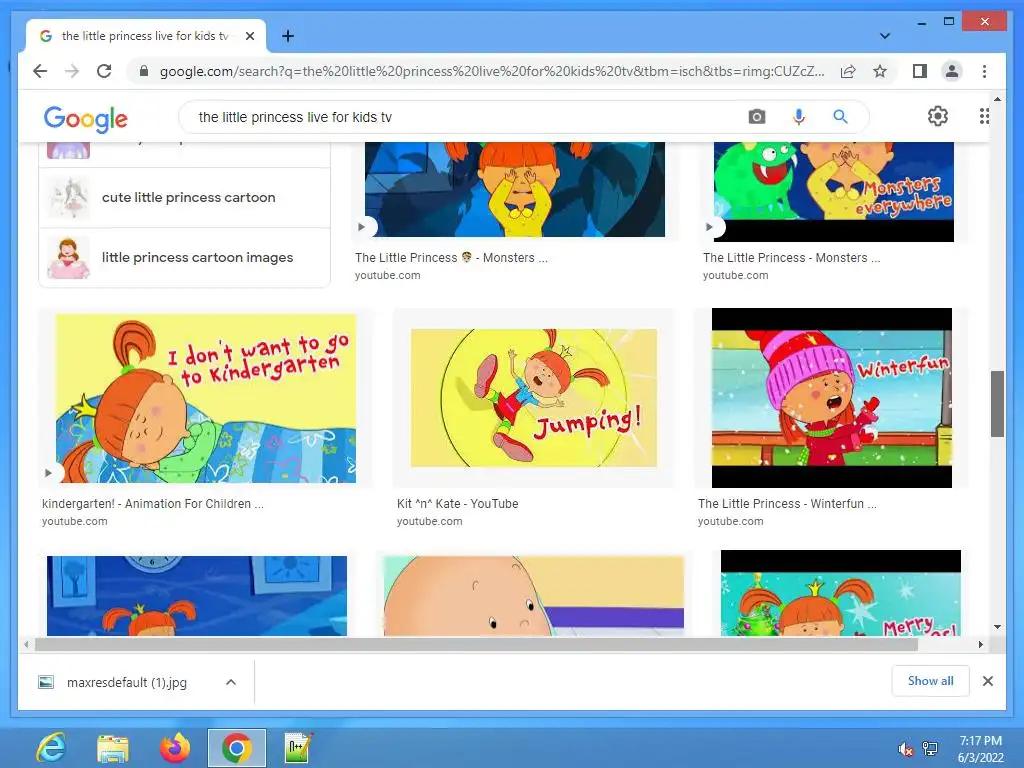1024x768 pixels.
Task: Select 'little princess cartoon images' suggestion
Action: (x=184, y=257)
